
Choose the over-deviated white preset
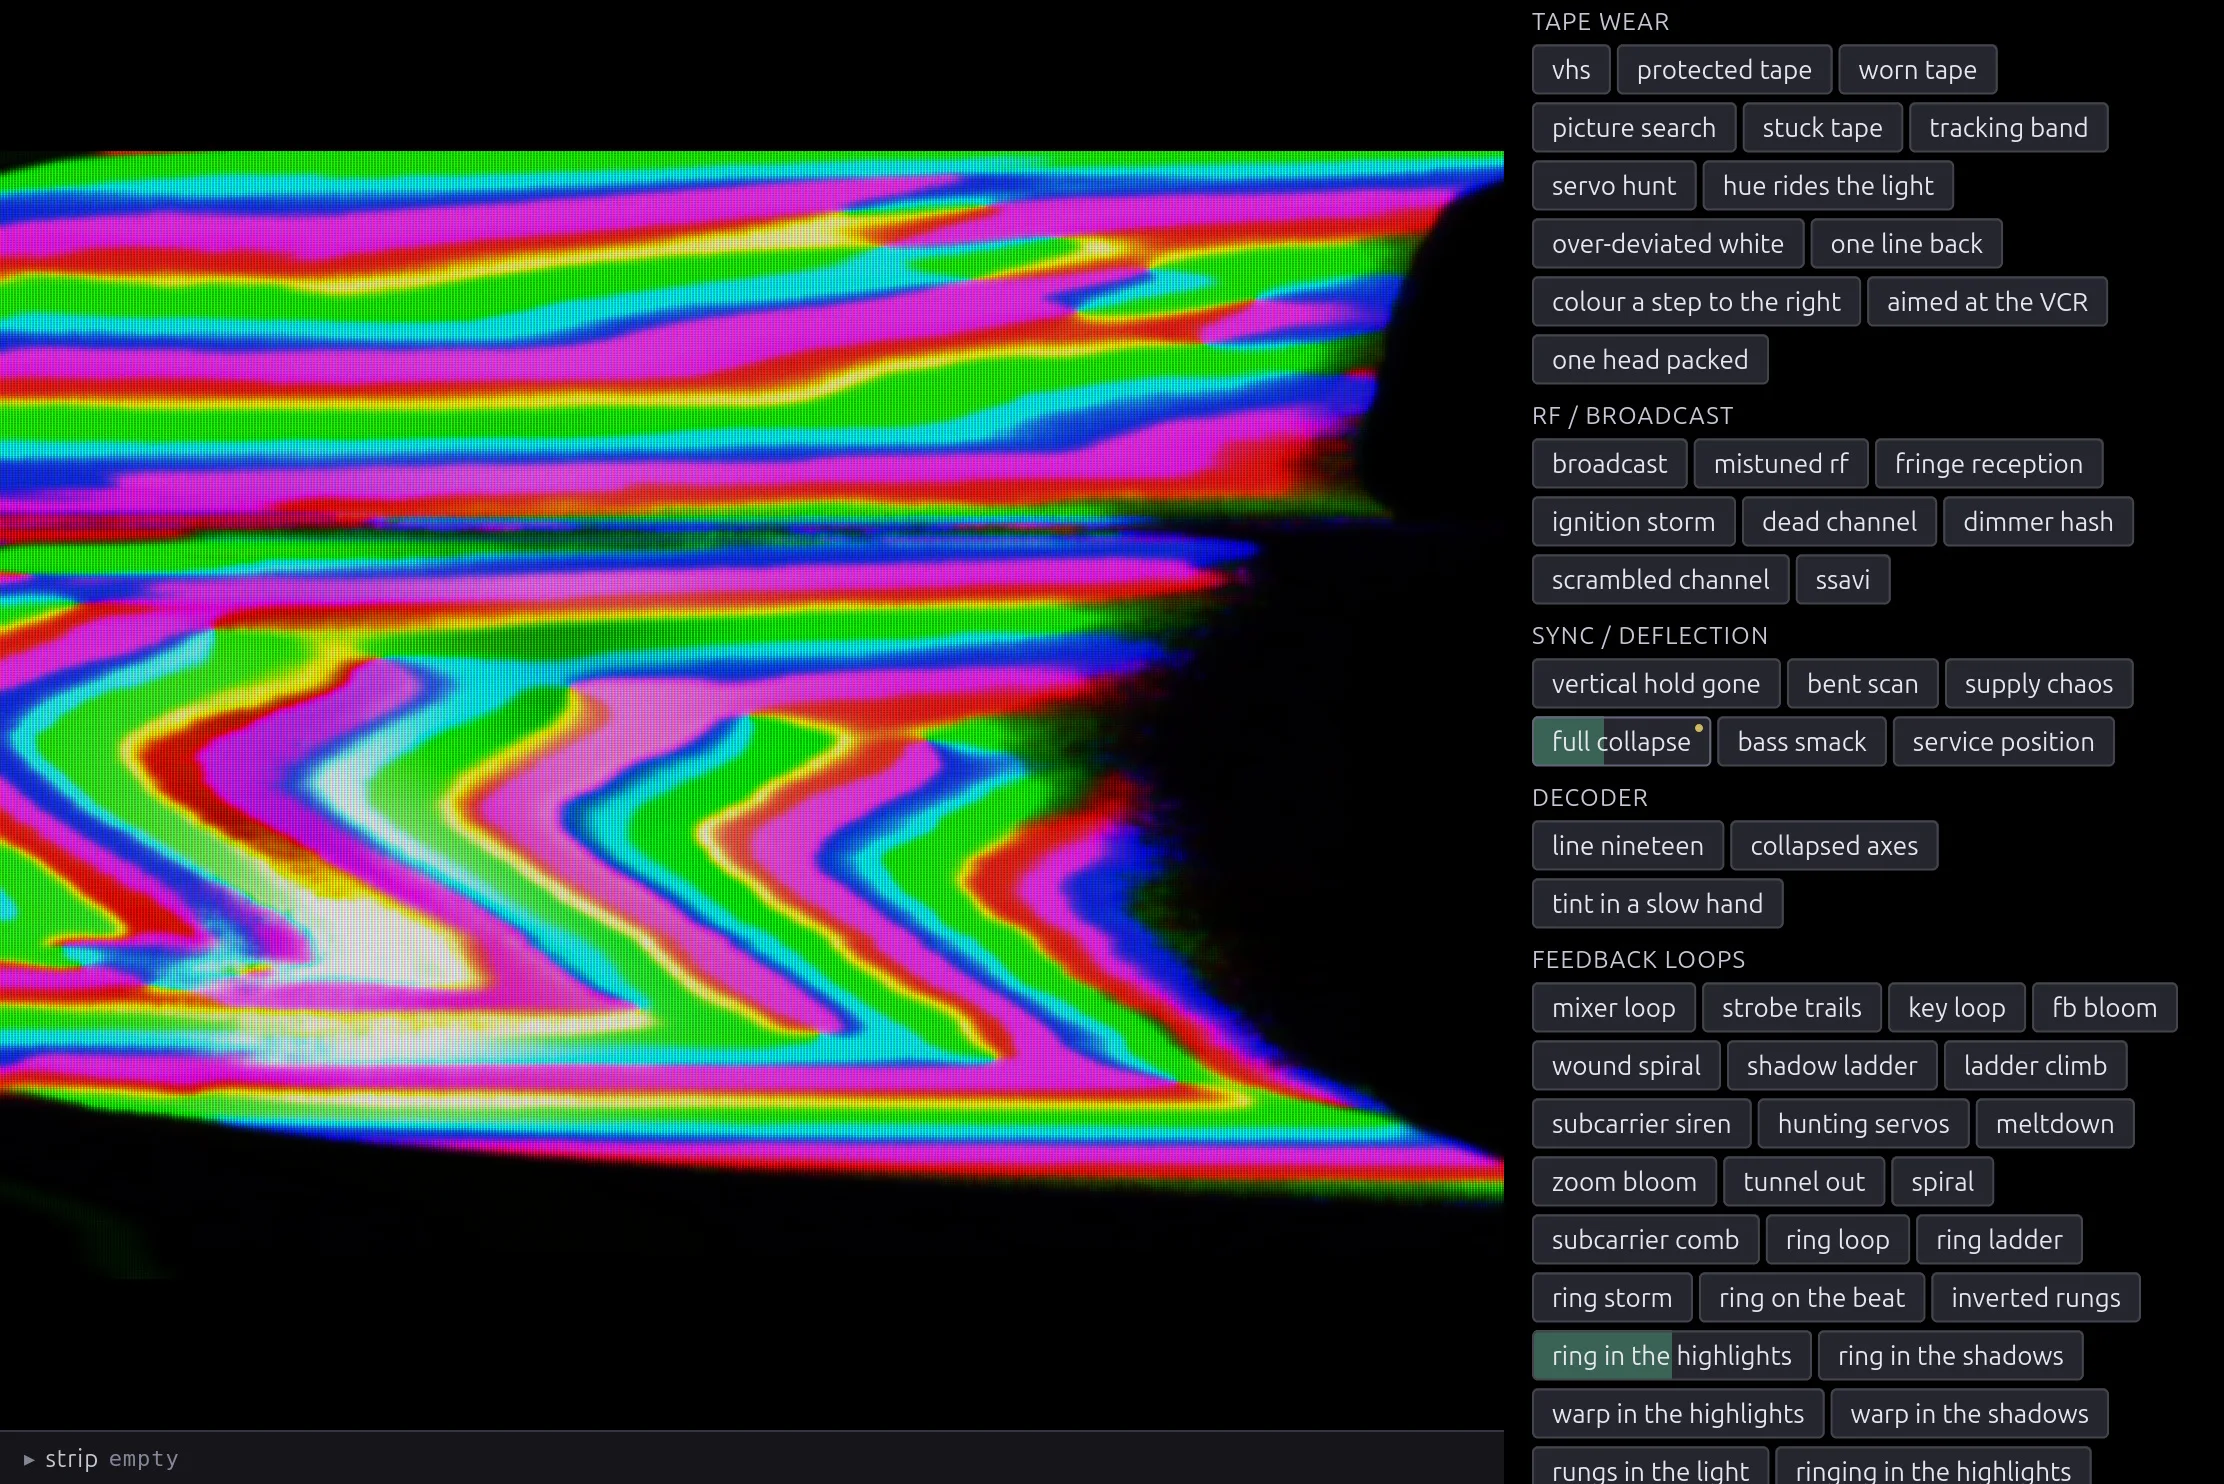point(1667,244)
